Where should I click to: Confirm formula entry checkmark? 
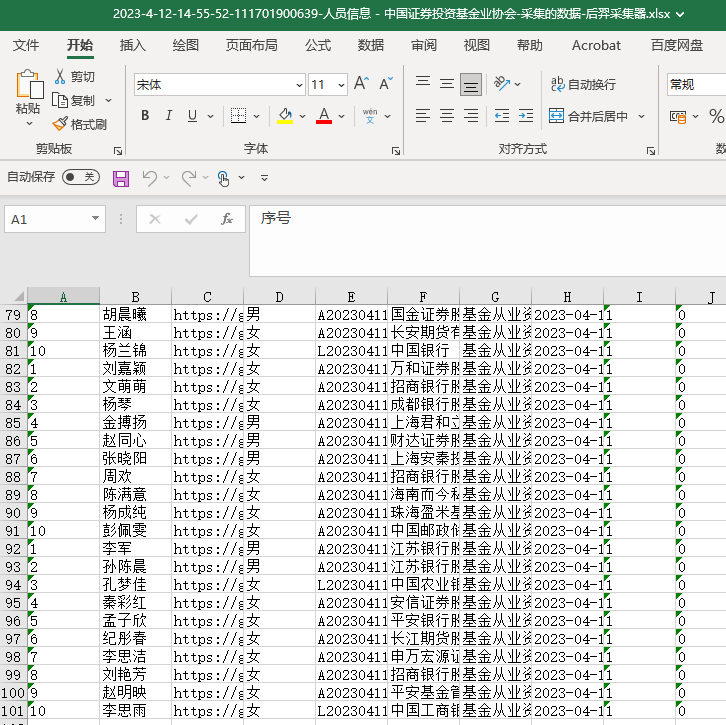[191, 219]
